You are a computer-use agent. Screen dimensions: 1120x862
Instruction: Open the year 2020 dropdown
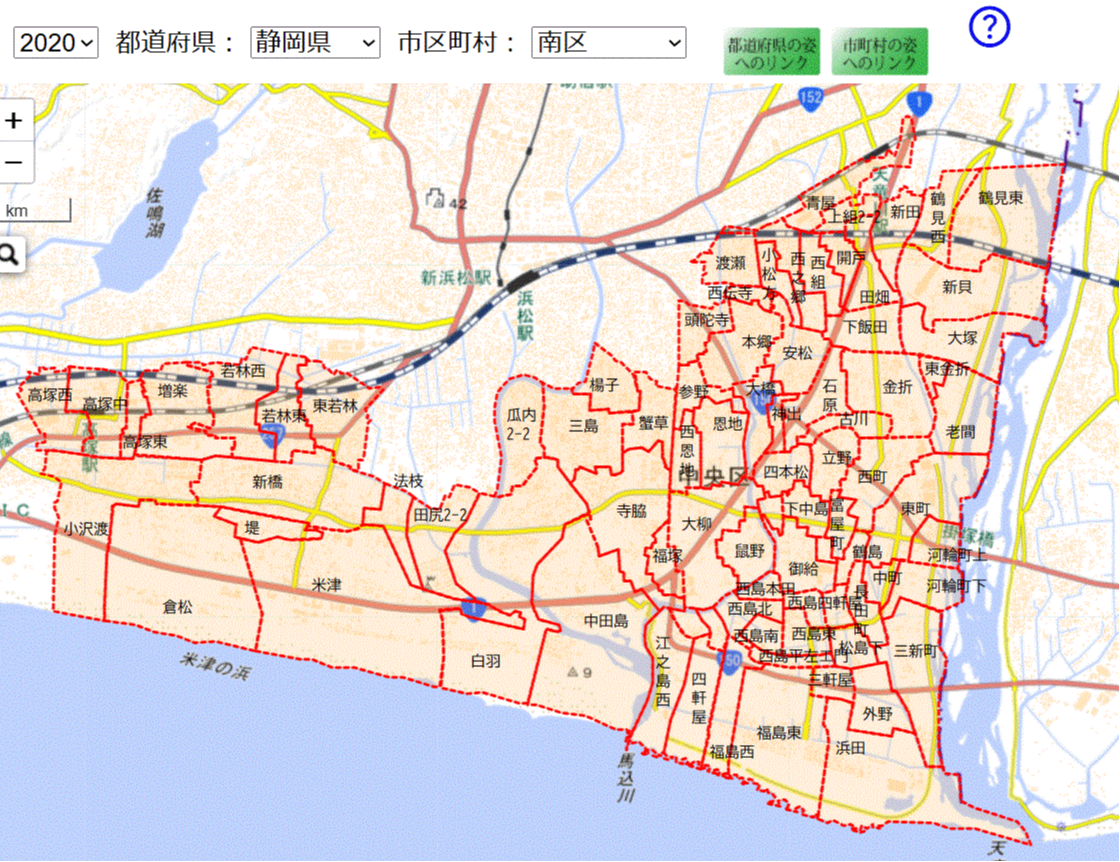pos(56,43)
